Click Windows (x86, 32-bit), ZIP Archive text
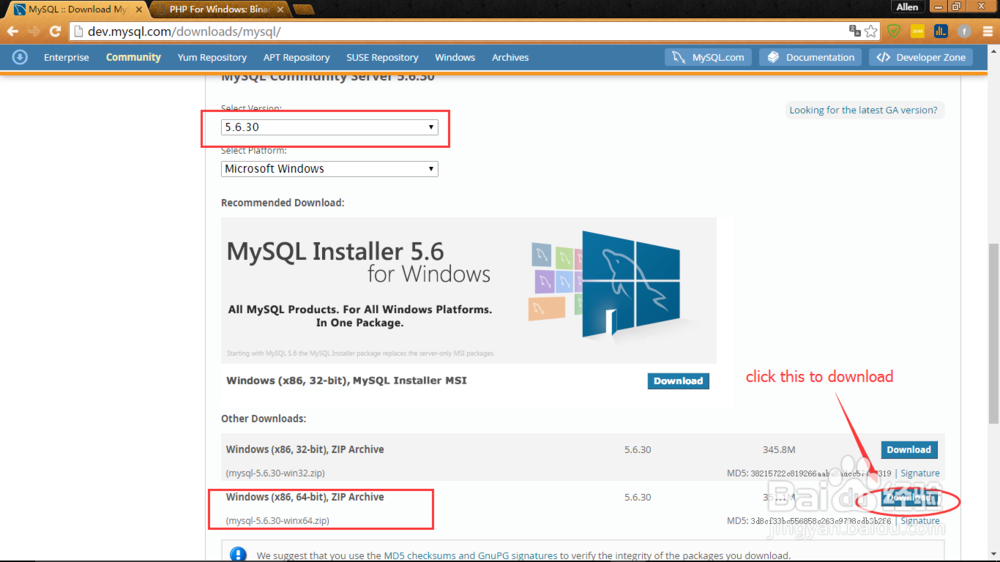This screenshot has height=562, width=1000. (305, 450)
